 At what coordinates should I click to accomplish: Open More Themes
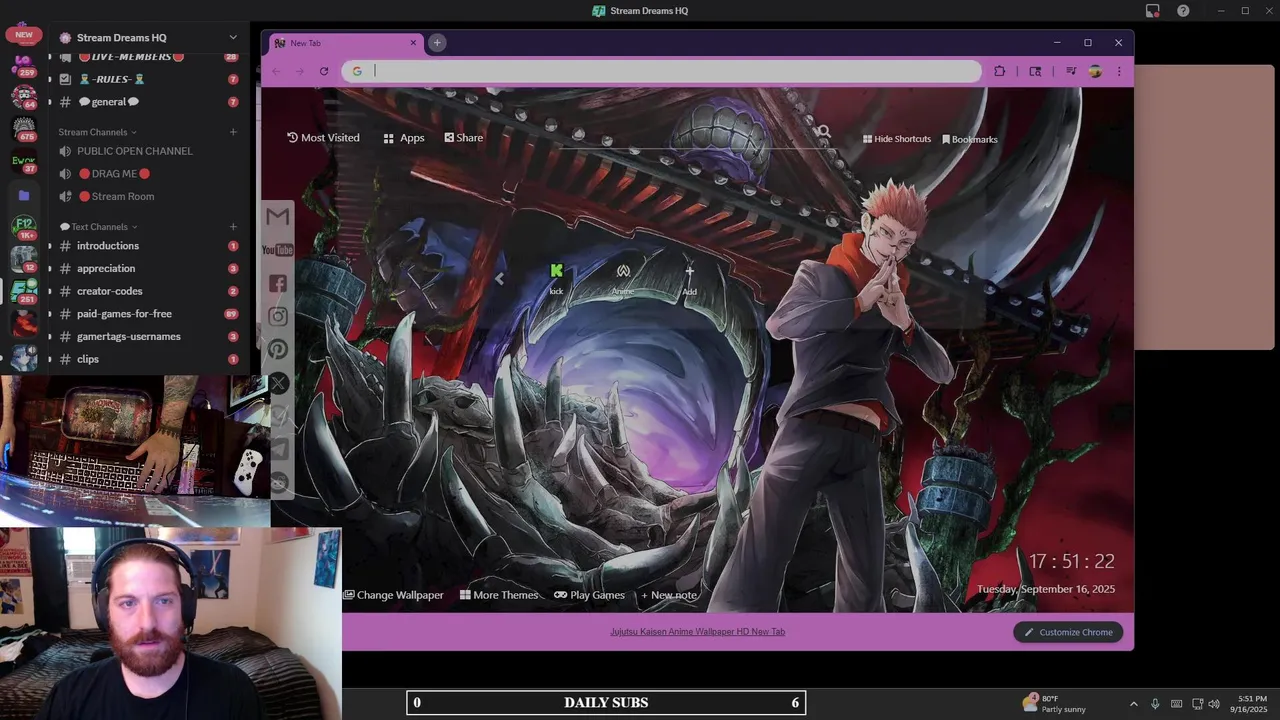[499, 595]
